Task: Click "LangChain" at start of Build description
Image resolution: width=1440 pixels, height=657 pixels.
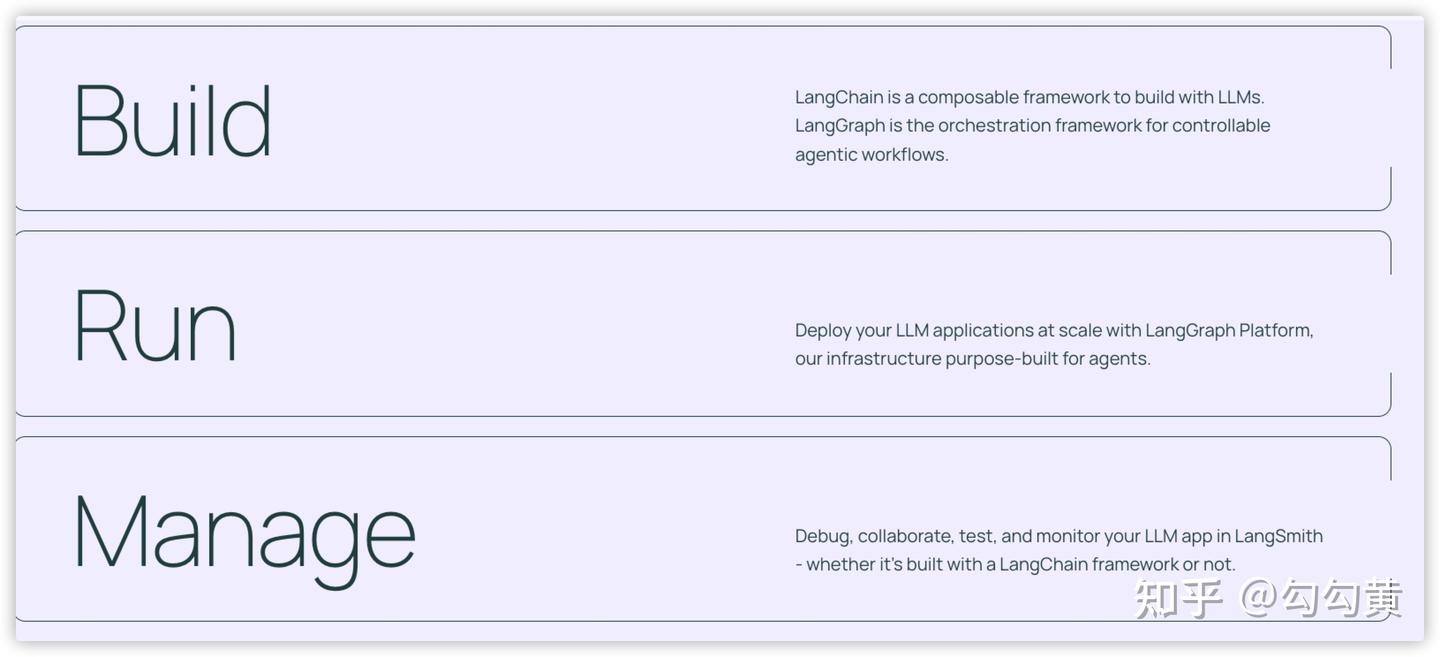Action: click(x=839, y=98)
